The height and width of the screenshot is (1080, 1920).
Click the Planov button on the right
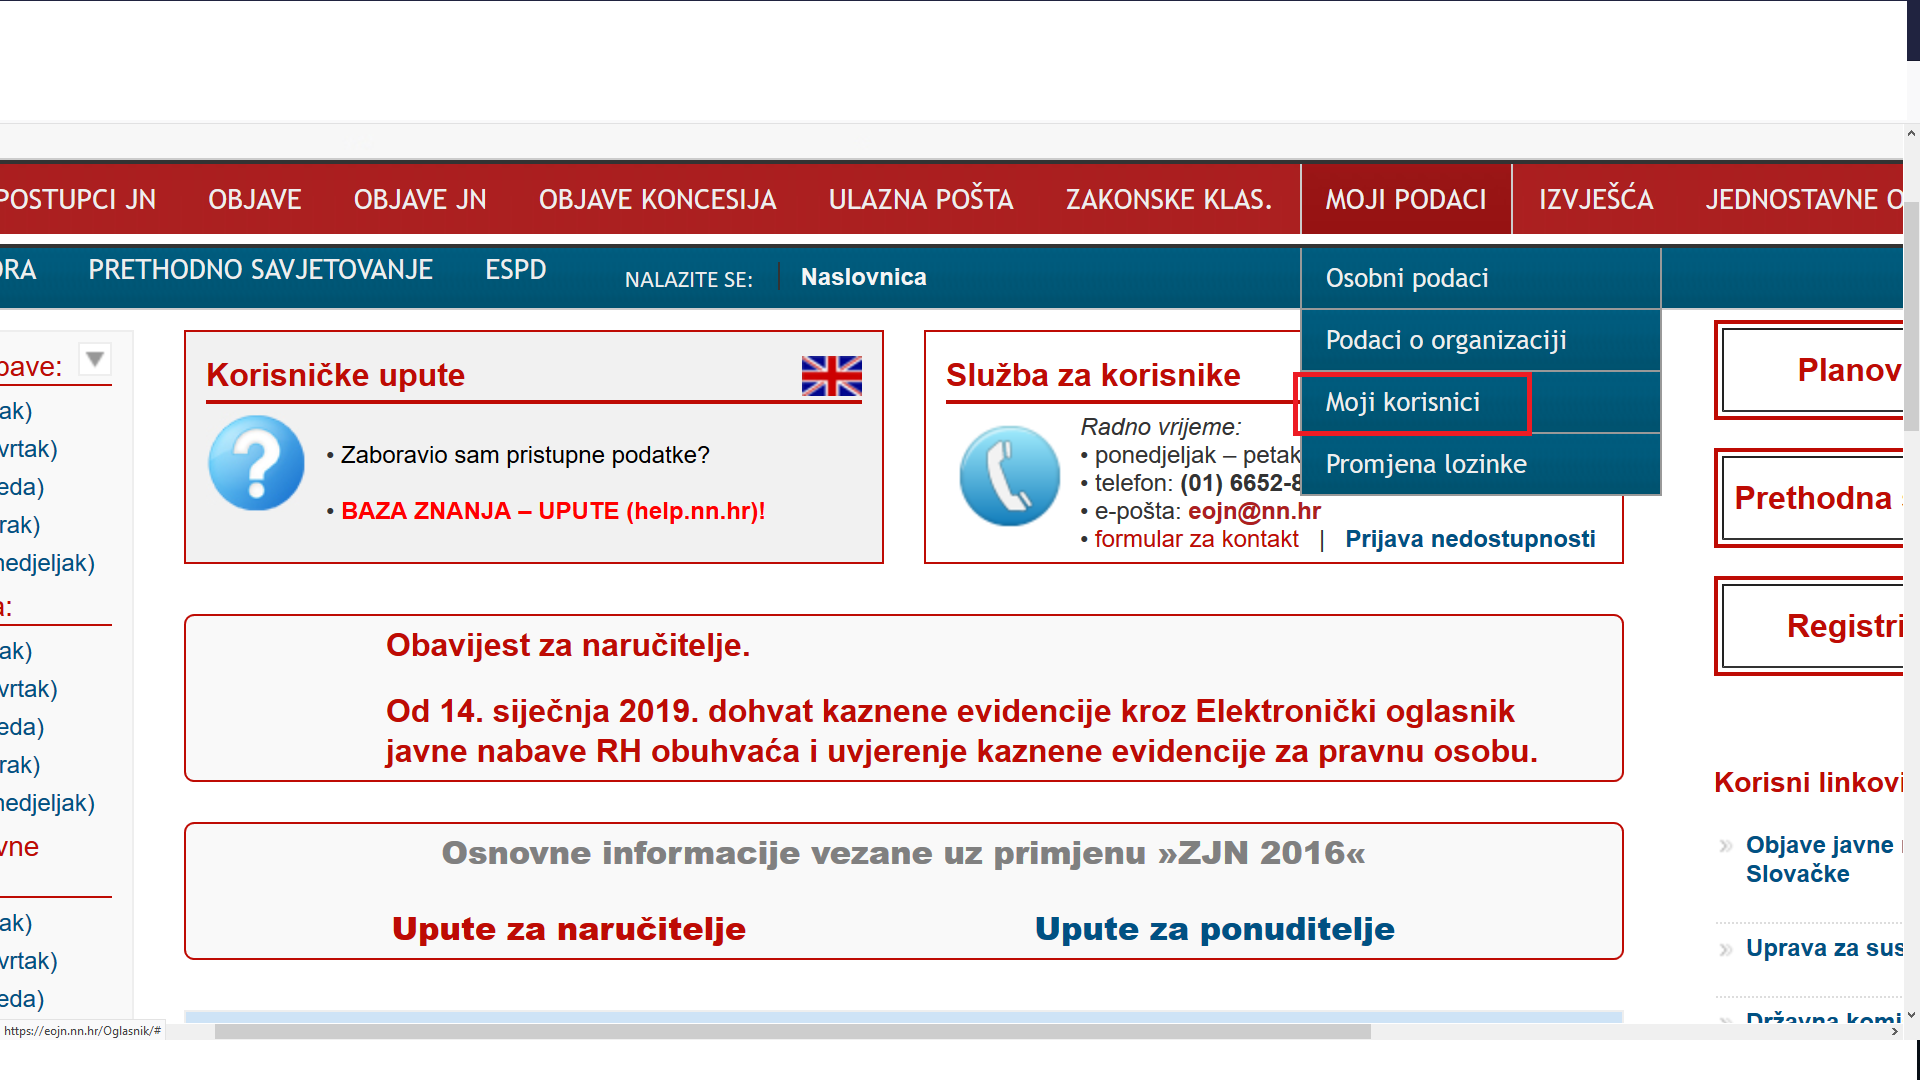[1810, 370]
